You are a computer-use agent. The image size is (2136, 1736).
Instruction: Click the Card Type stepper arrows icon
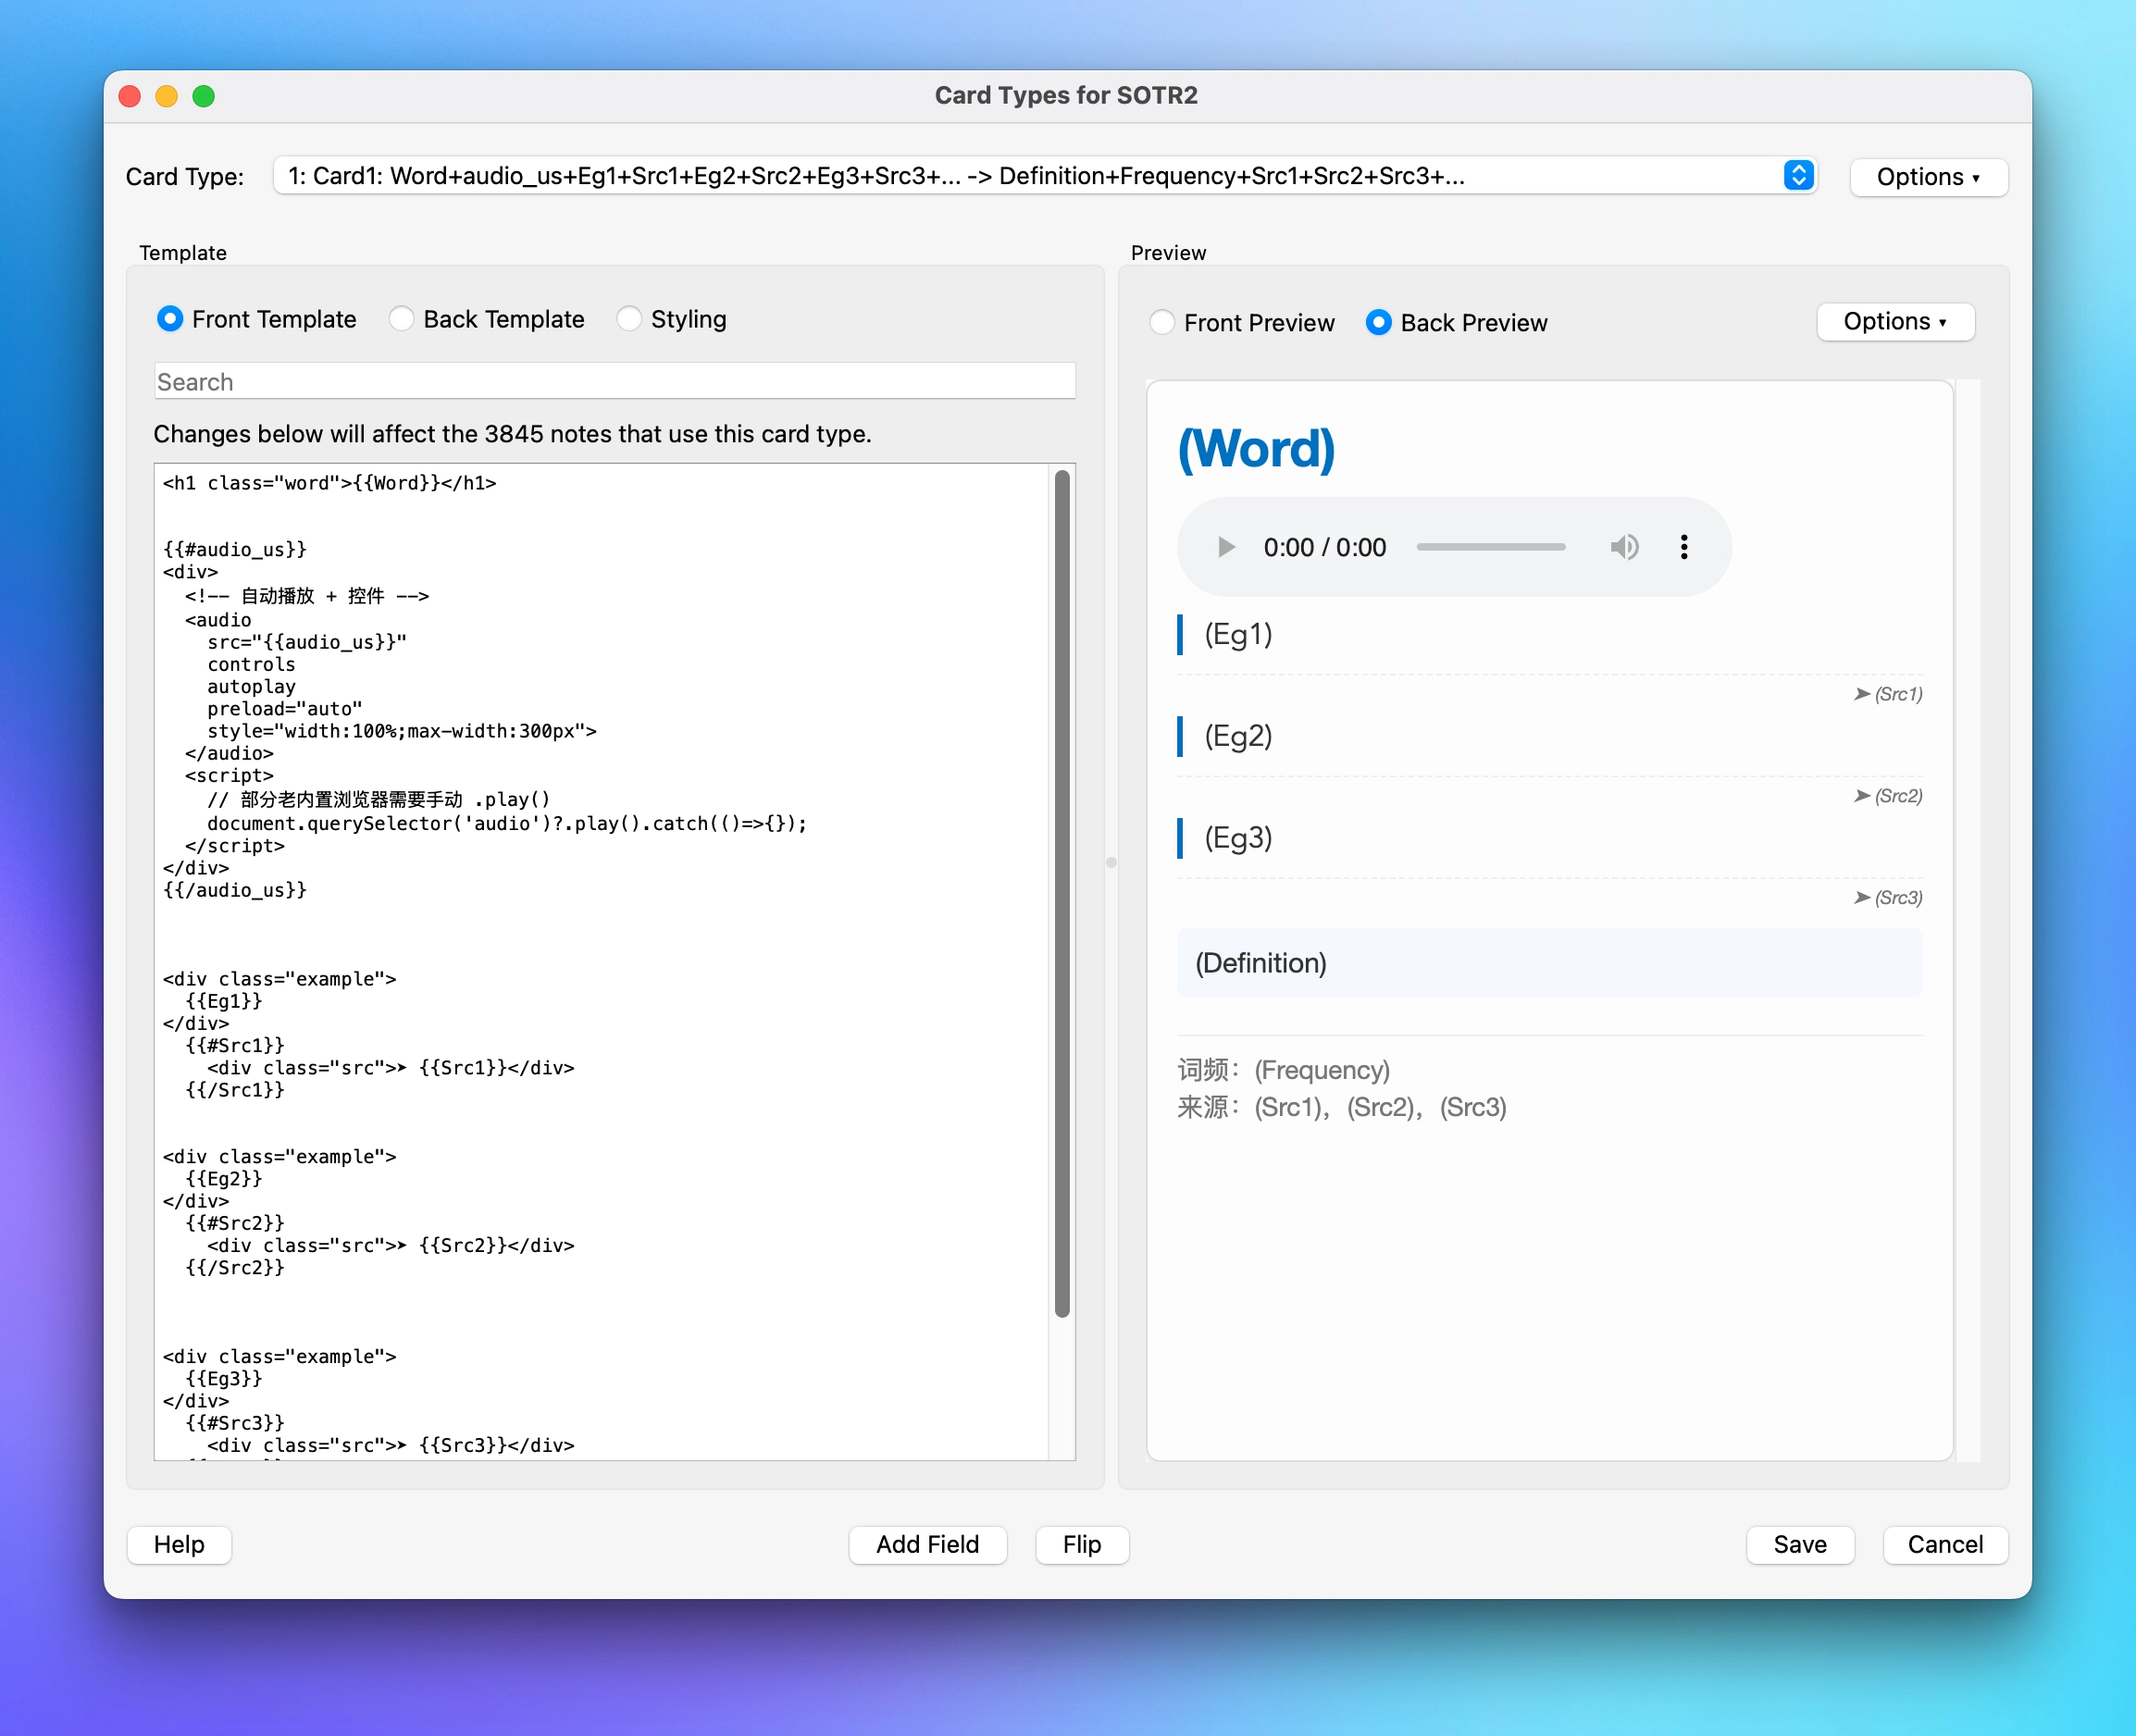[x=1797, y=176]
